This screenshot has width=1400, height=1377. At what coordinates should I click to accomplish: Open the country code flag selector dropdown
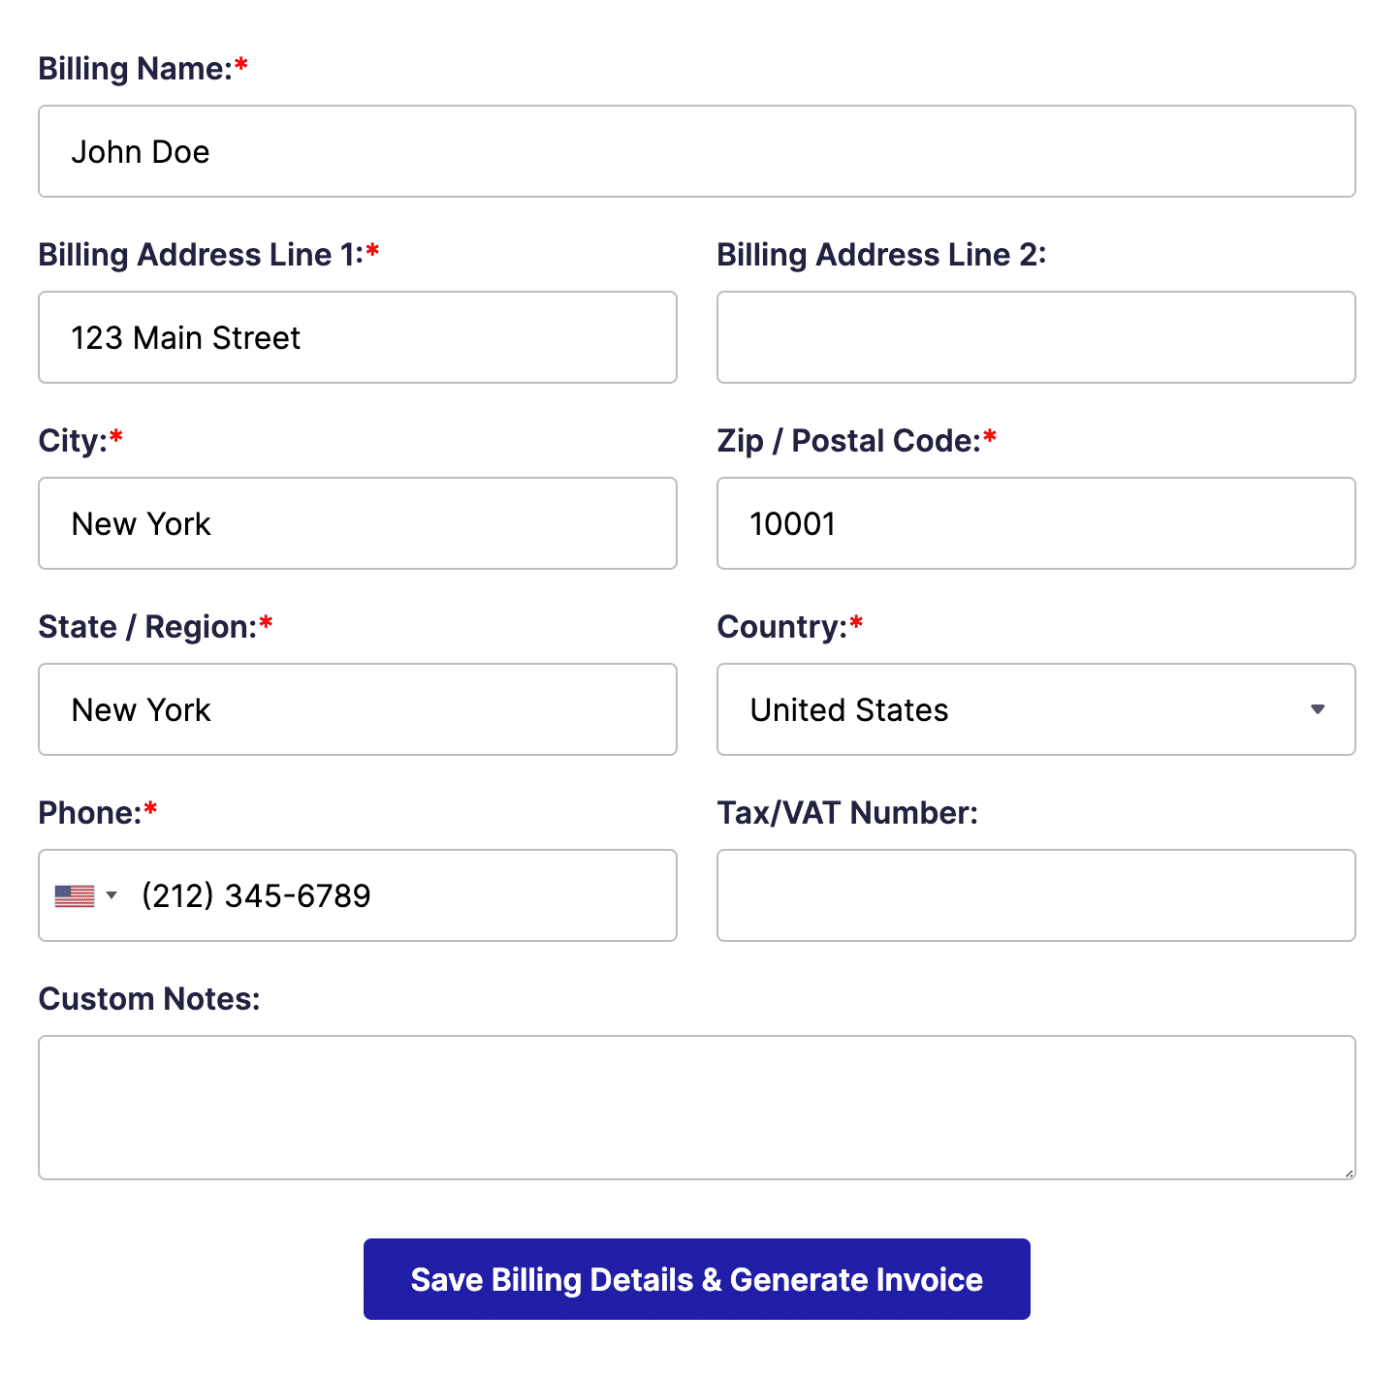(111, 895)
